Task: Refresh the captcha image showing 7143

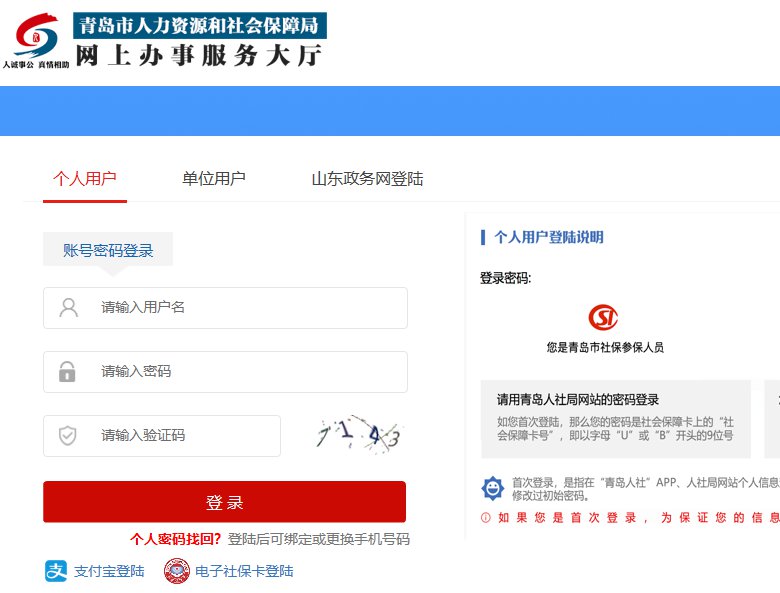Action: tap(359, 434)
